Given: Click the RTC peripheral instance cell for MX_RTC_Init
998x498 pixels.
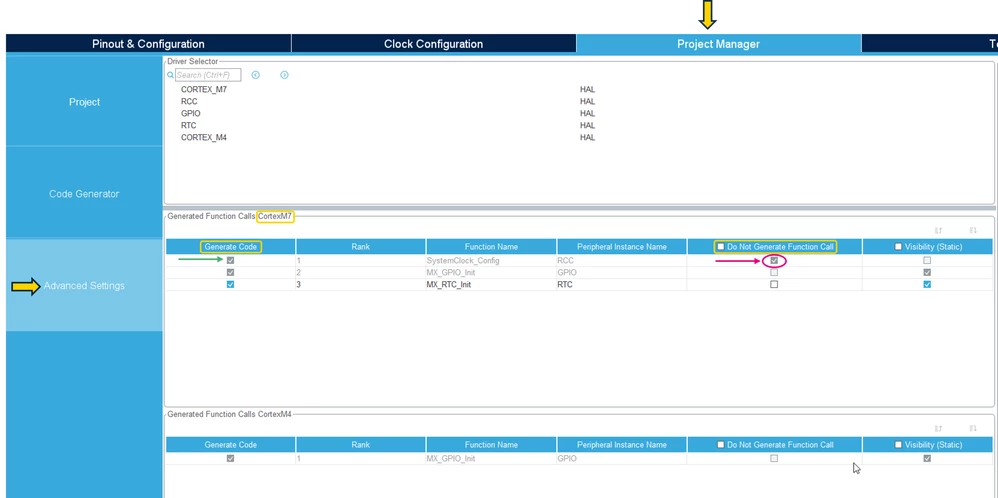Looking at the screenshot, I should click(622, 285).
